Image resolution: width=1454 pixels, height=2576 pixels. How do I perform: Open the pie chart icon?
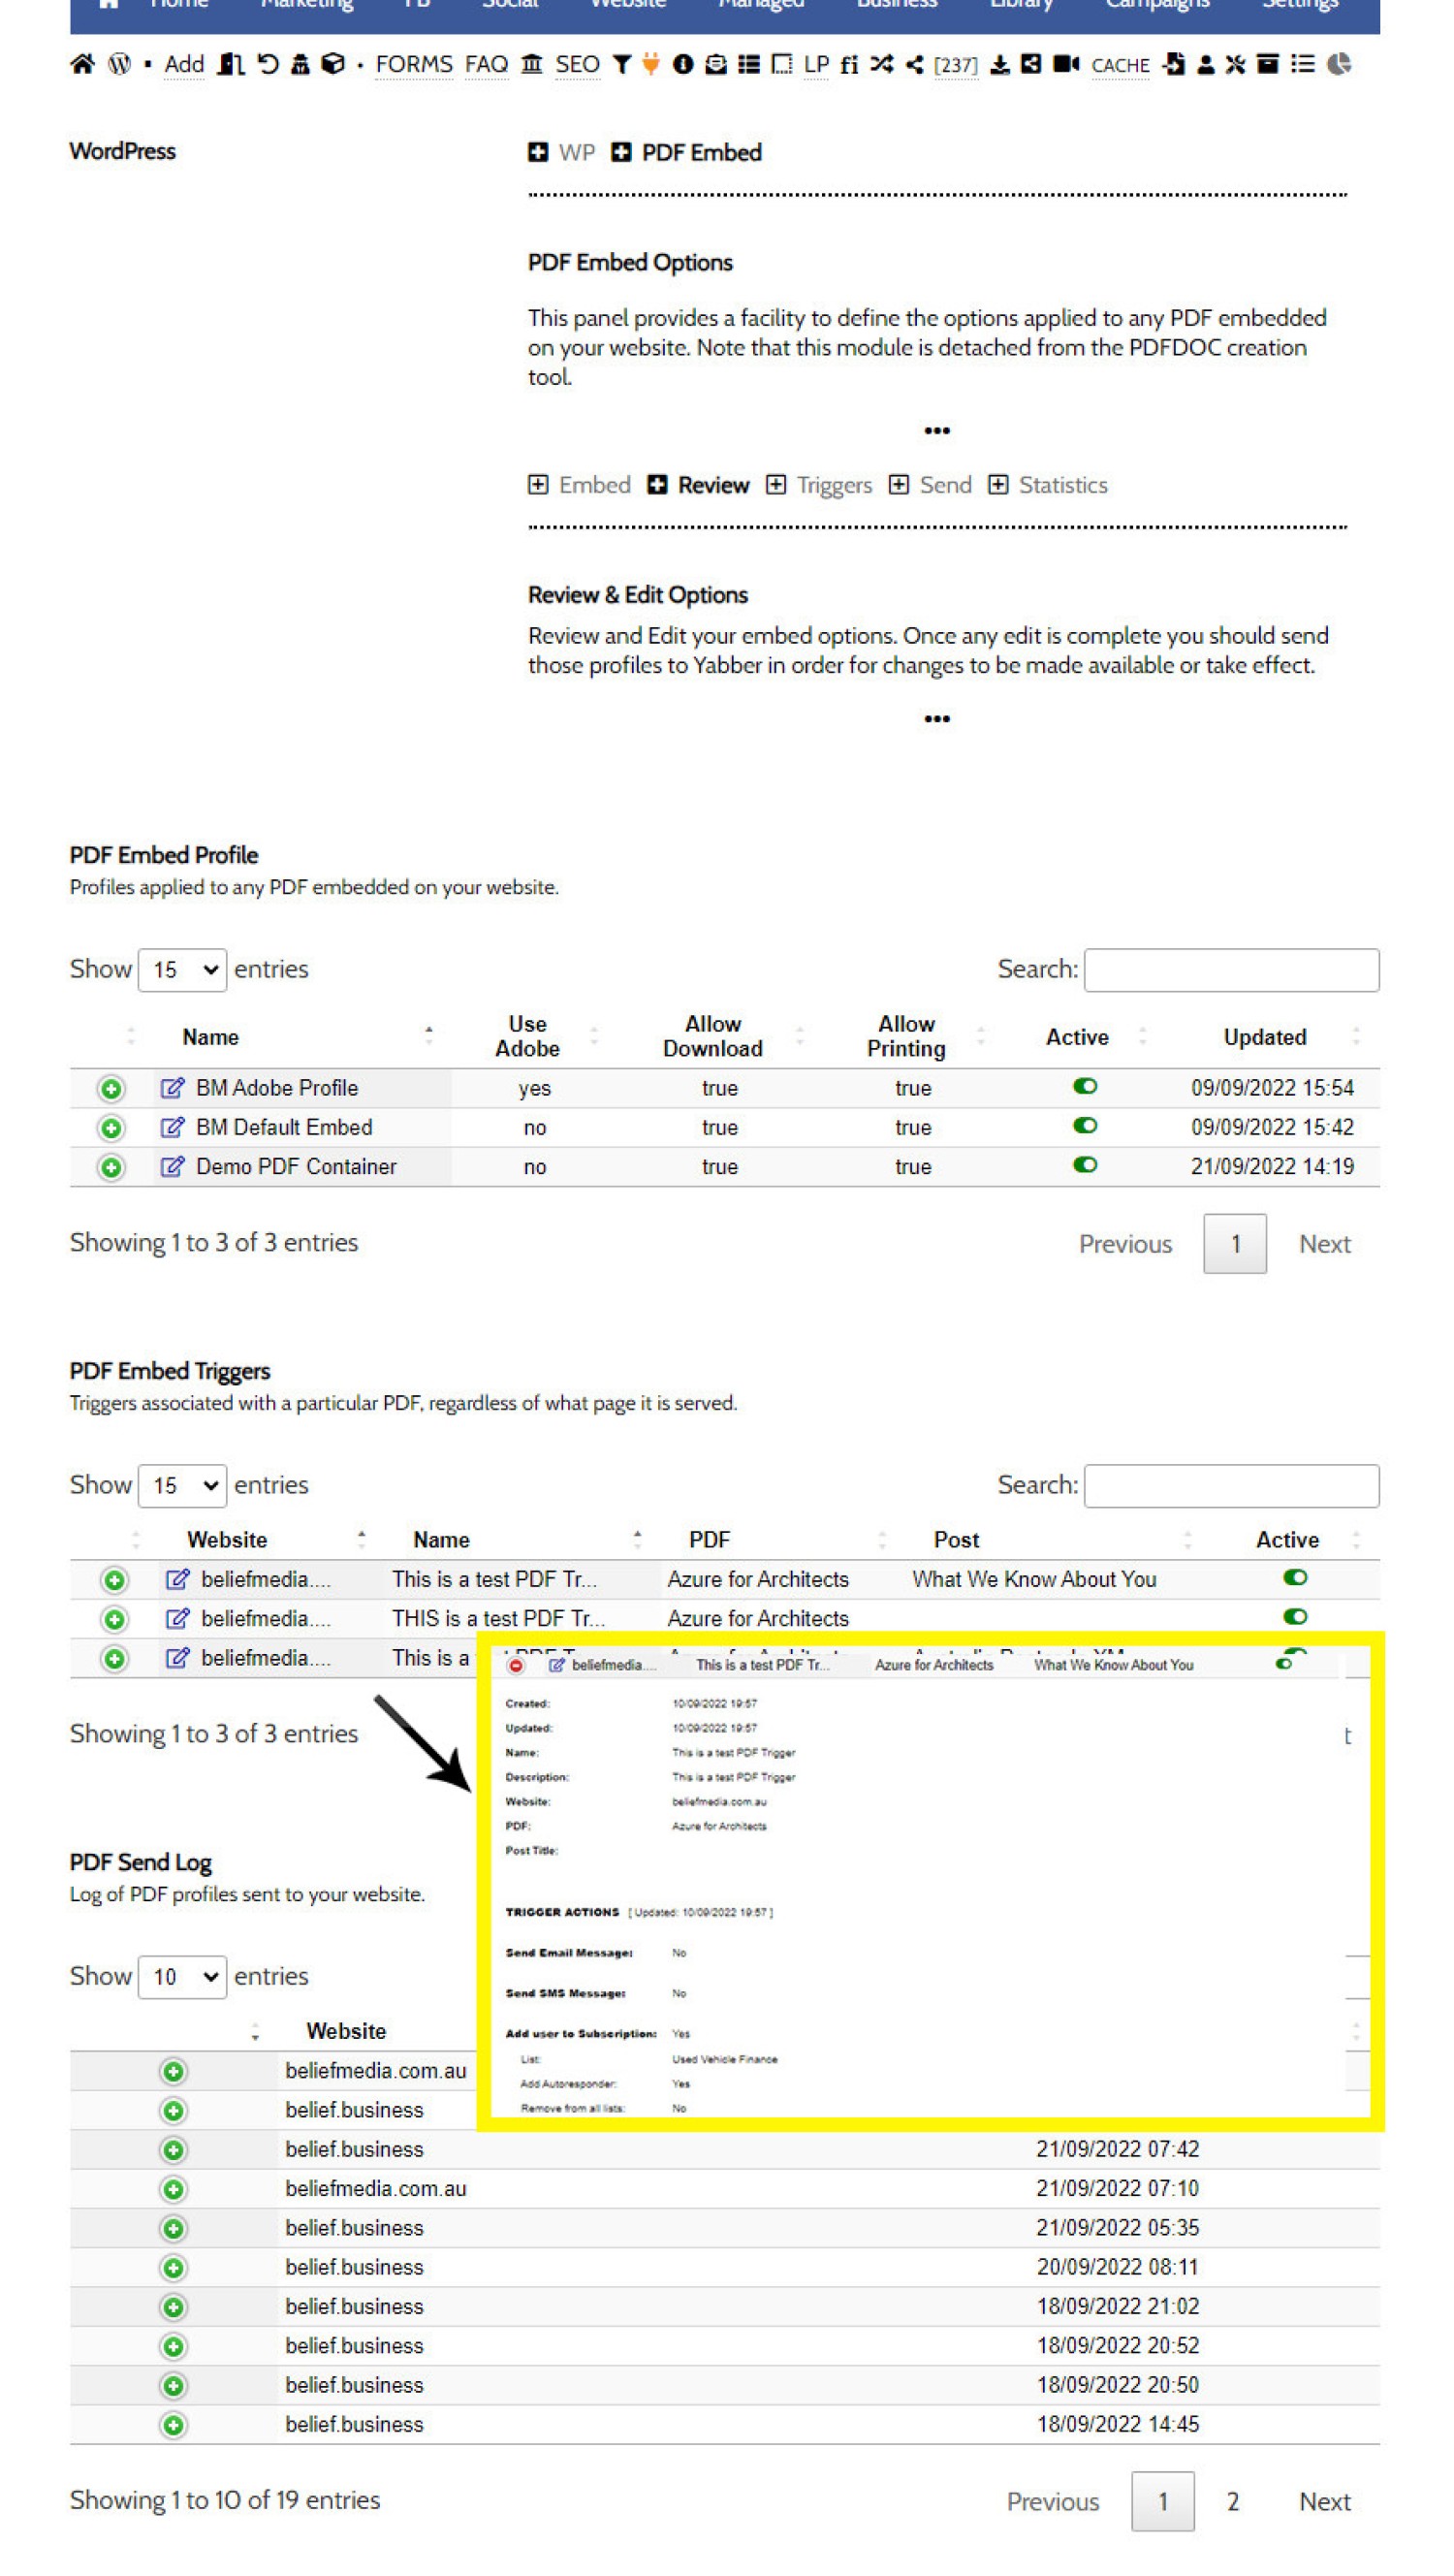(1338, 65)
